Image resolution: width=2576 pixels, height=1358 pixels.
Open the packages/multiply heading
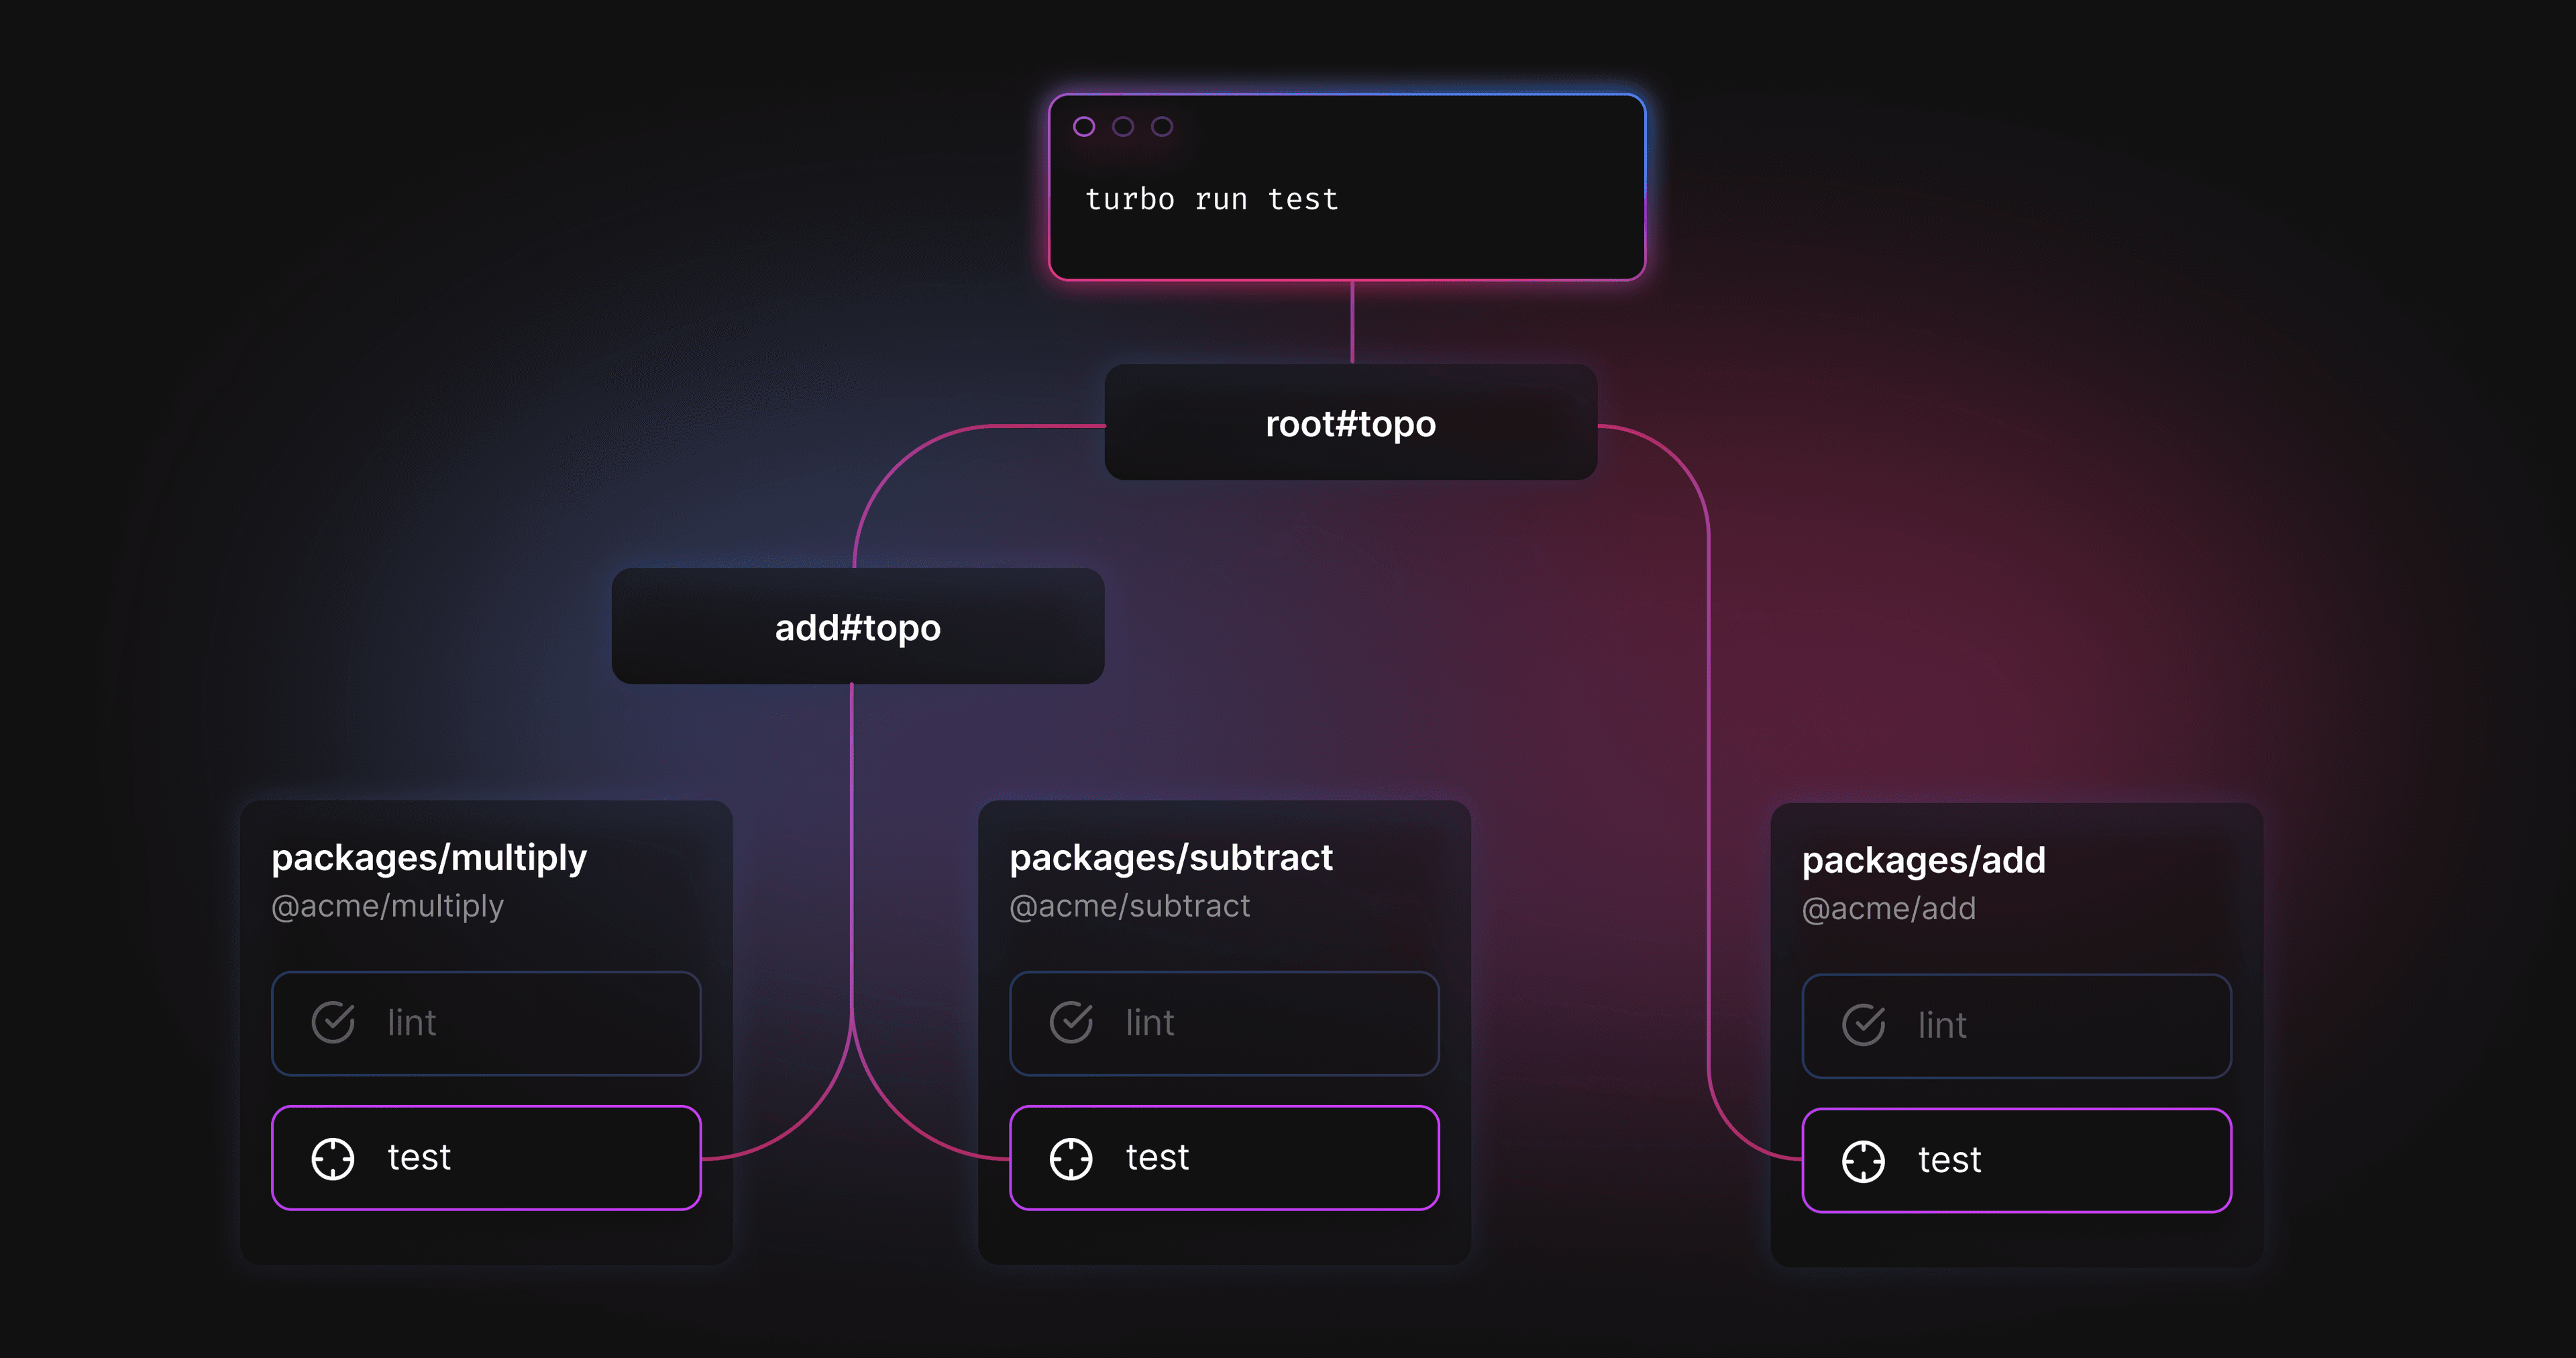(x=429, y=858)
